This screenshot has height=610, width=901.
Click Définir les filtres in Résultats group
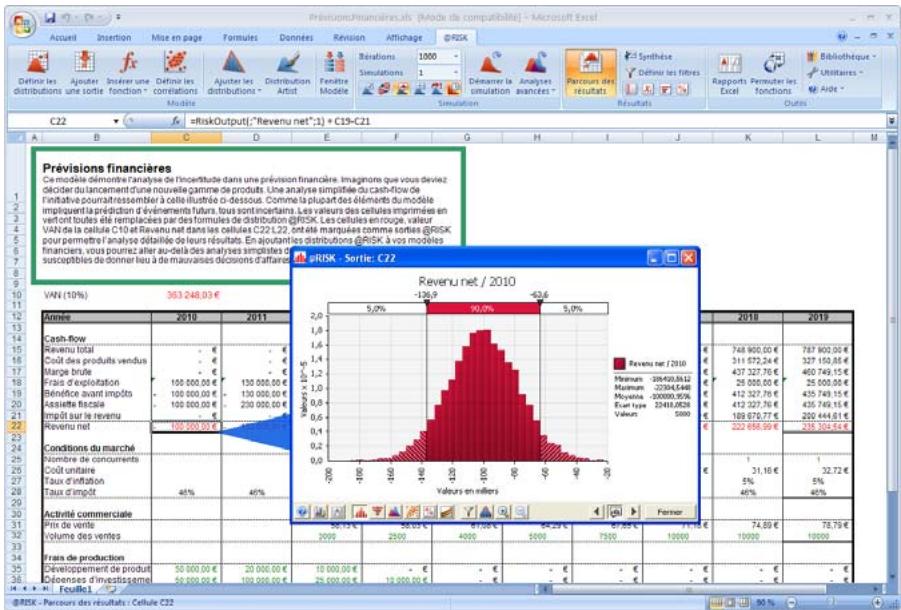tap(665, 72)
